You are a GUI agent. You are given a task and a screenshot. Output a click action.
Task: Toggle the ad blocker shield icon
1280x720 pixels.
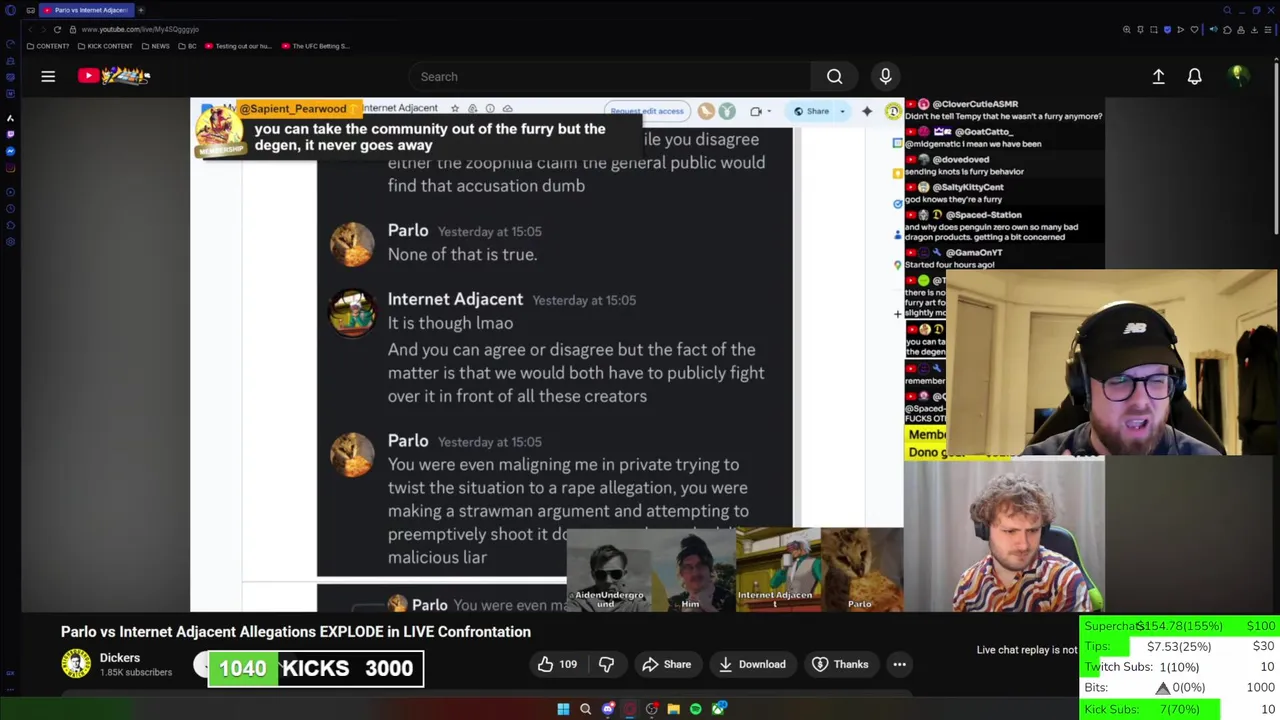(1167, 30)
